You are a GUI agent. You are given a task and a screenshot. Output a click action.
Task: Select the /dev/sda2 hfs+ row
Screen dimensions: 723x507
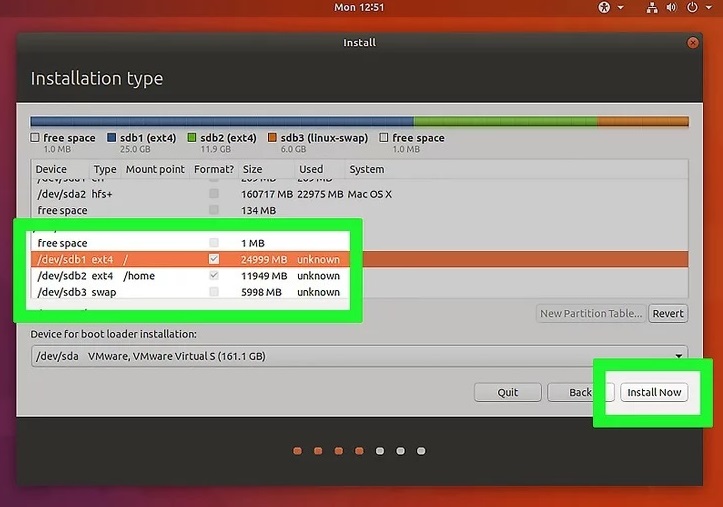pyautogui.click(x=359, y=194)
